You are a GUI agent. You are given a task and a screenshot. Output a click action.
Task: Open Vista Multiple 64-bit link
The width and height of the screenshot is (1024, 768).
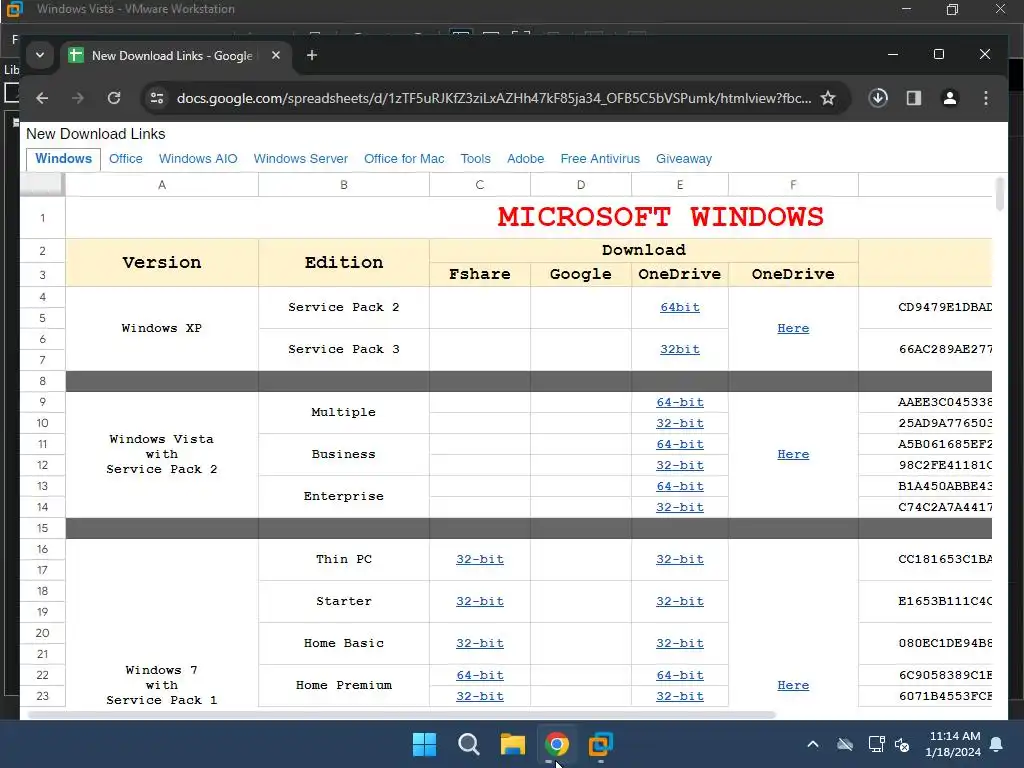point(680,402)
